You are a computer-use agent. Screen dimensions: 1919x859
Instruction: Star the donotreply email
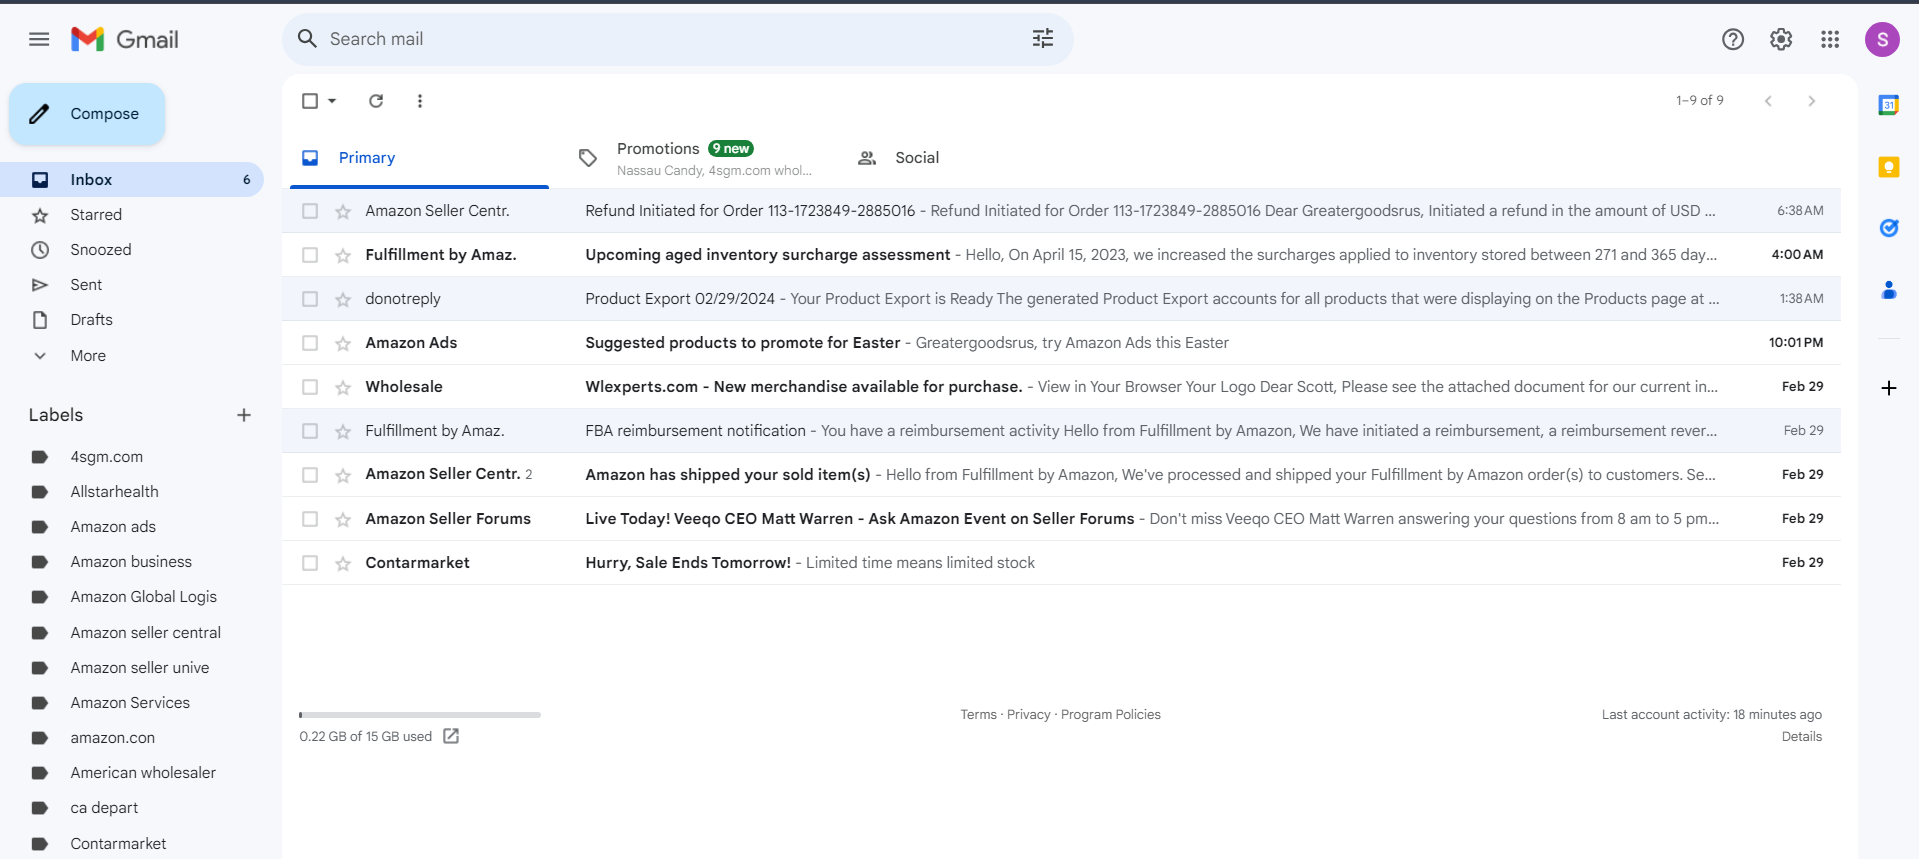point(343,299)
